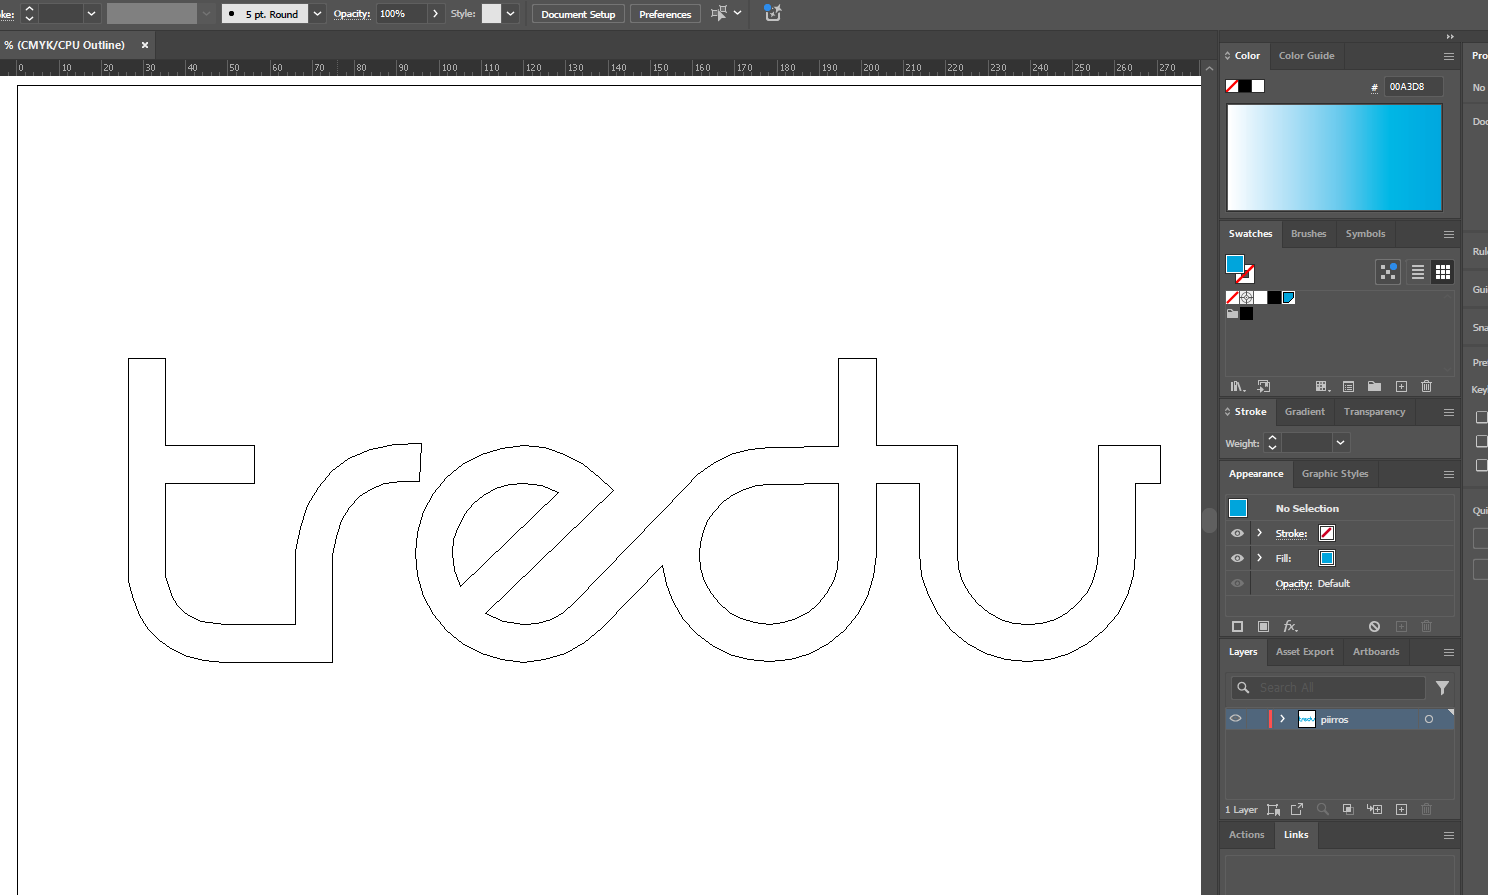Switch to Graphic Styles tab
The image size is (1488, 895).
(1334, 474)
